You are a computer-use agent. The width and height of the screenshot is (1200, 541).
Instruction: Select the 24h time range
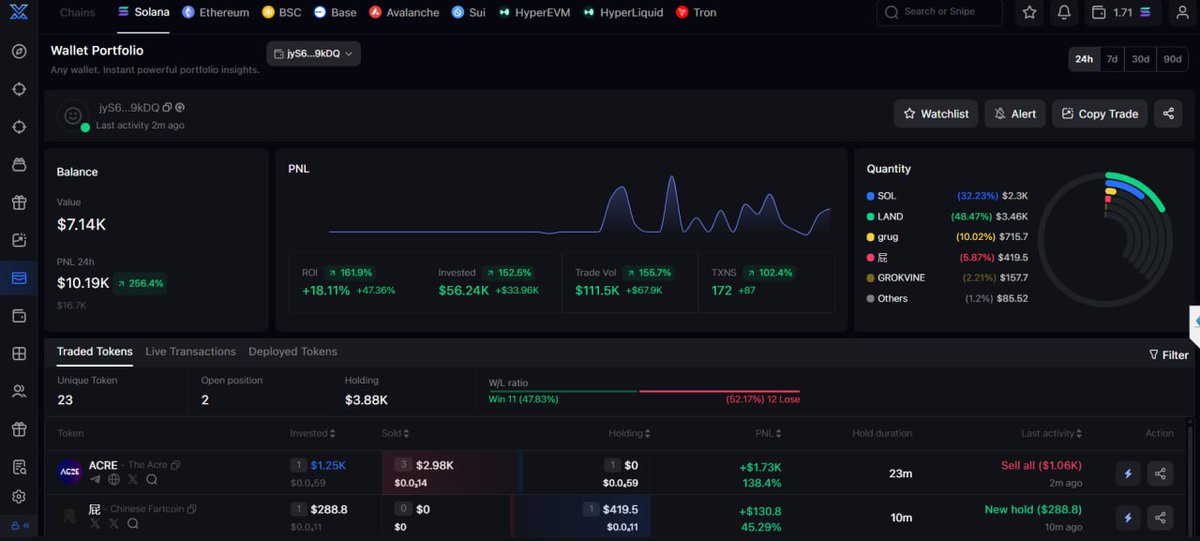1084,59
